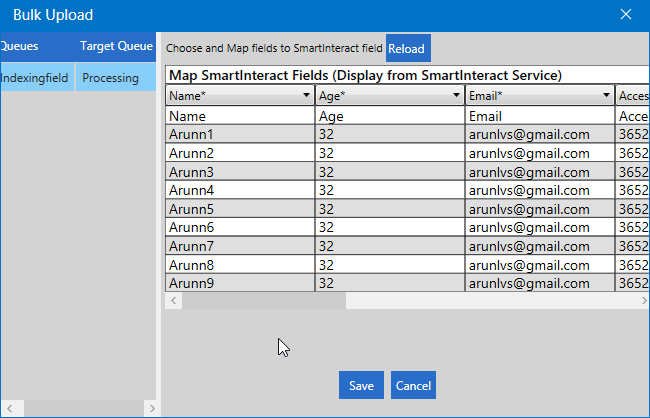
Task: Click the Save button
Action: (x=361, y=385)
